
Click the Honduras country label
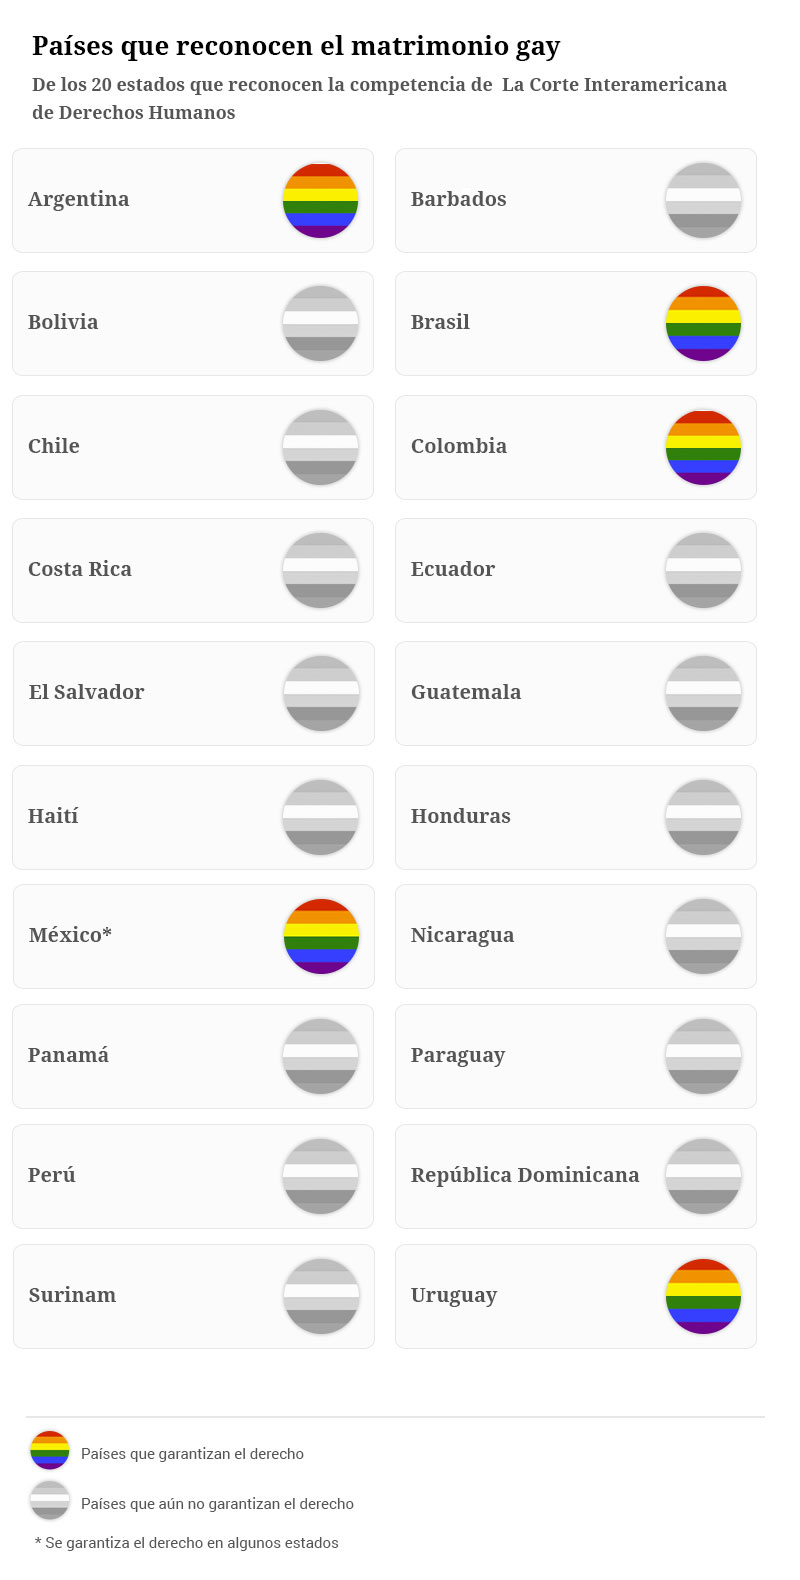click(x=460, y=816)
